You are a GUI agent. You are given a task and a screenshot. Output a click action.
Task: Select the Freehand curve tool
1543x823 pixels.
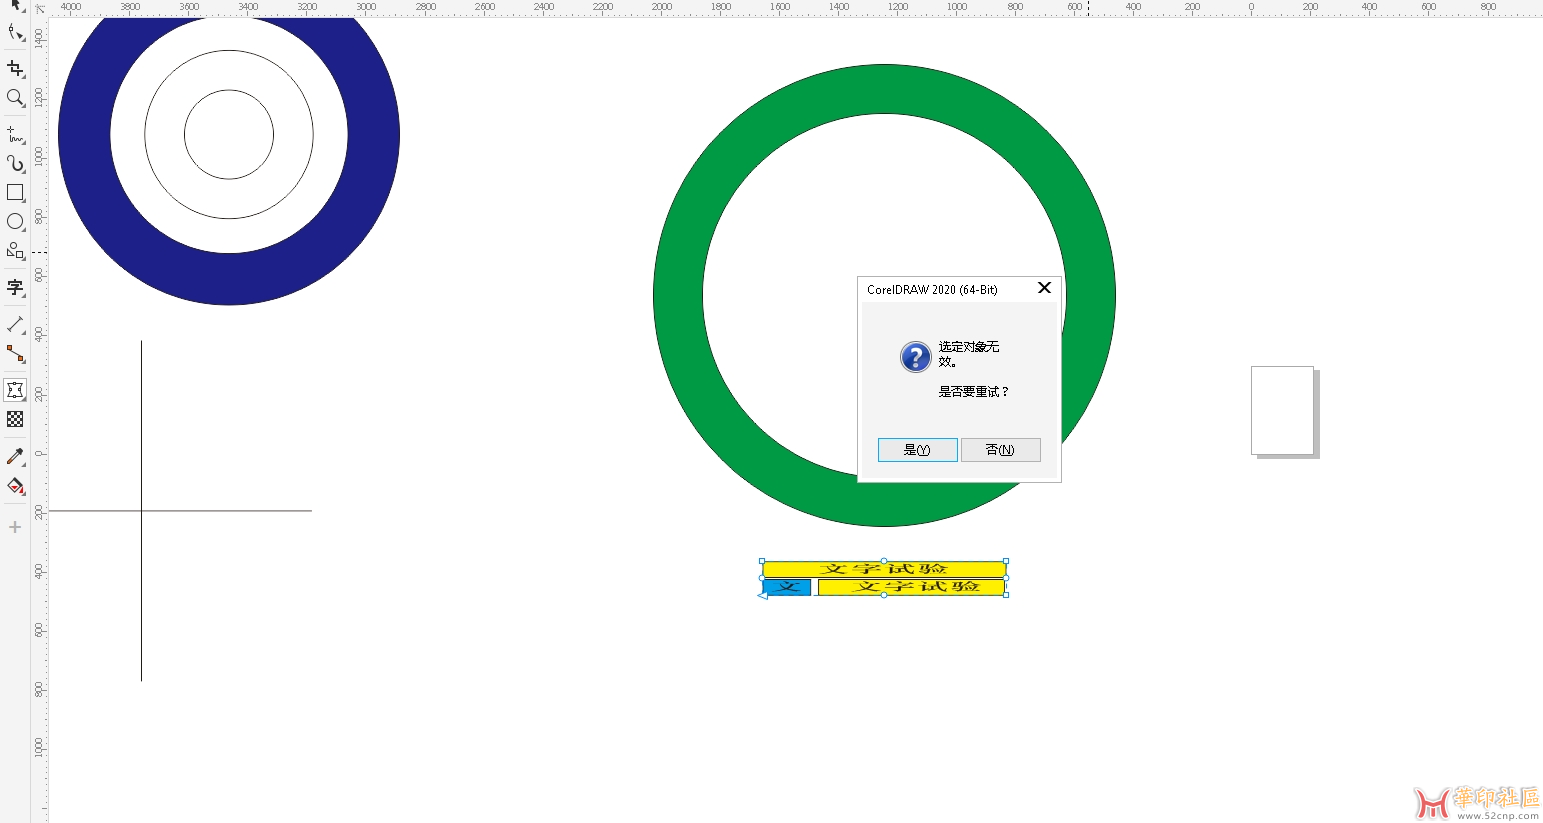[x=15, y=134]
